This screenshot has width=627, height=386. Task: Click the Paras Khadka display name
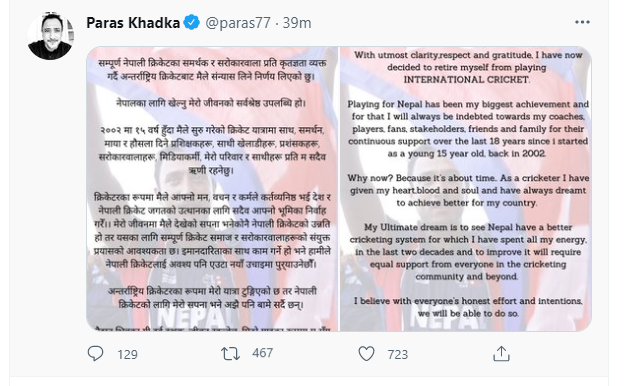[x=133, y=23]
